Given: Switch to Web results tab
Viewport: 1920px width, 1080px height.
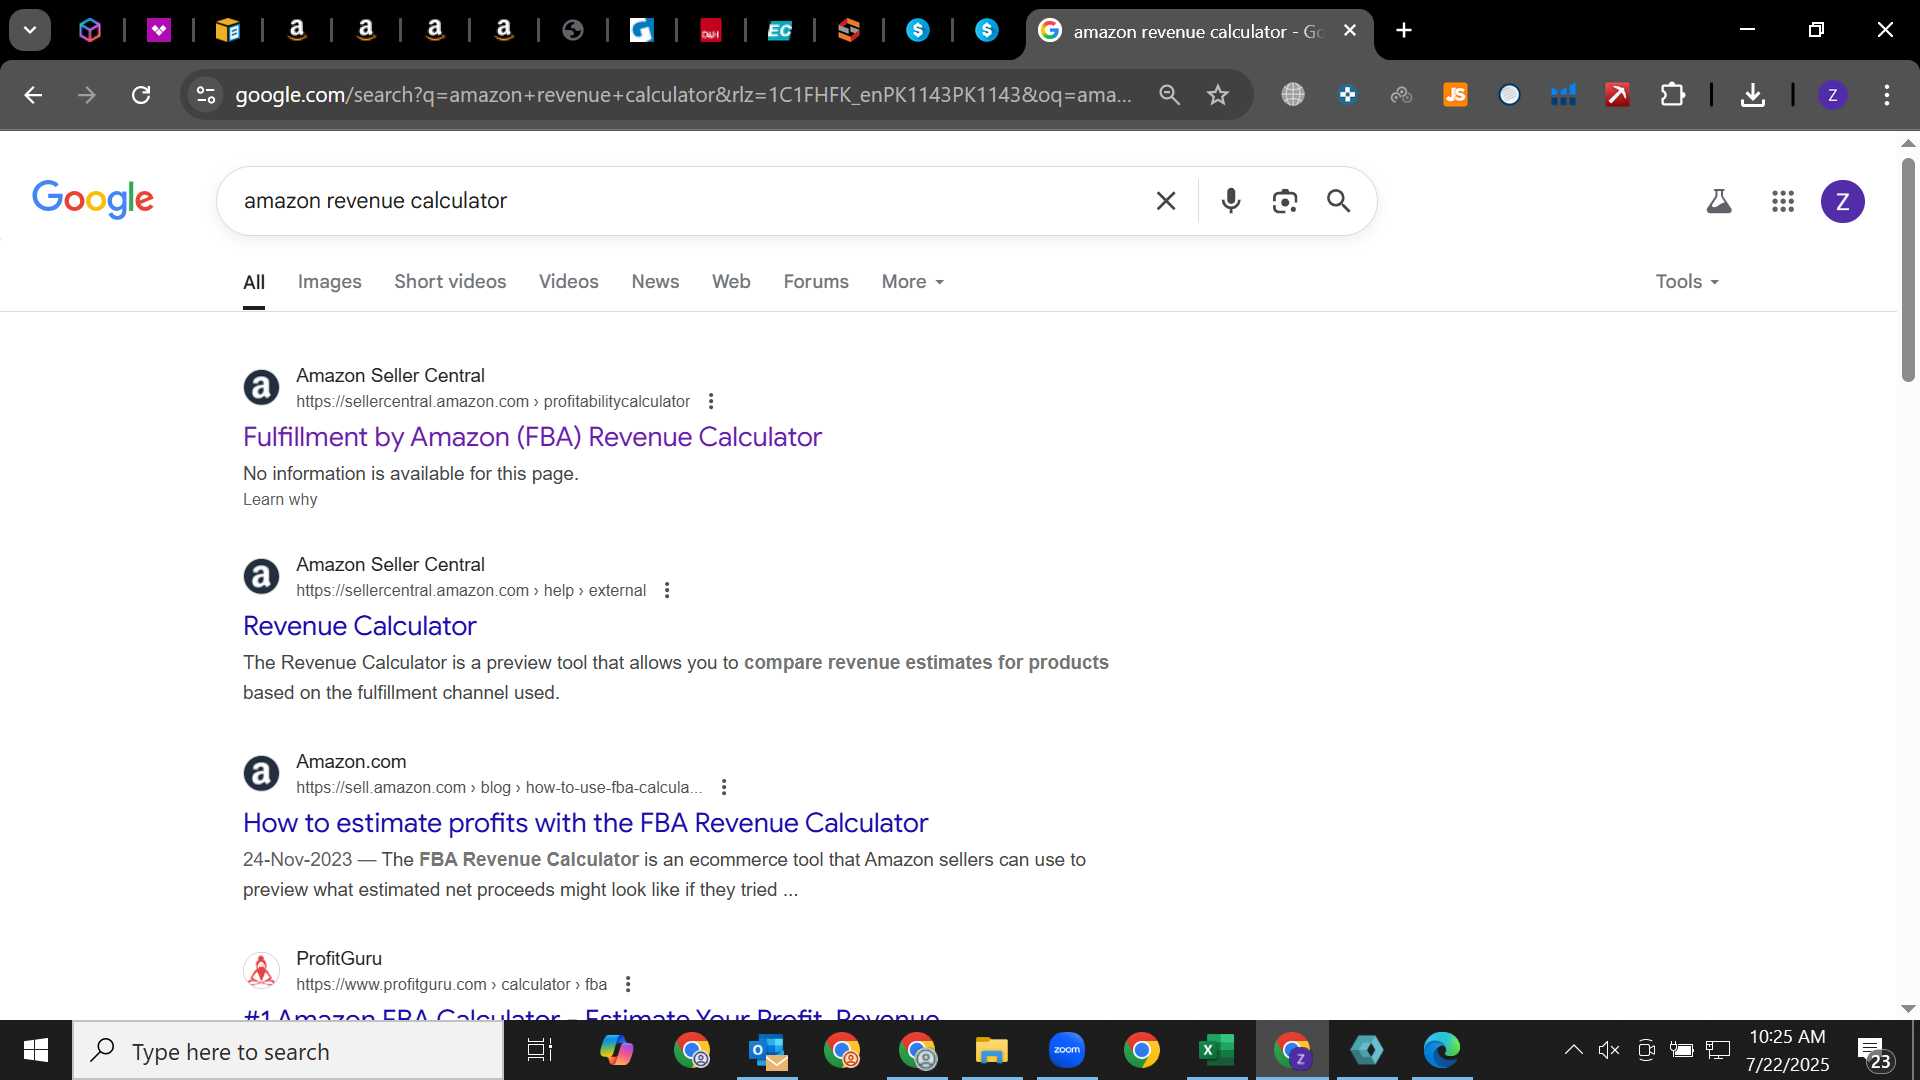Looking at the screenshot, I should pyautogui.click(x=731, y=282).
